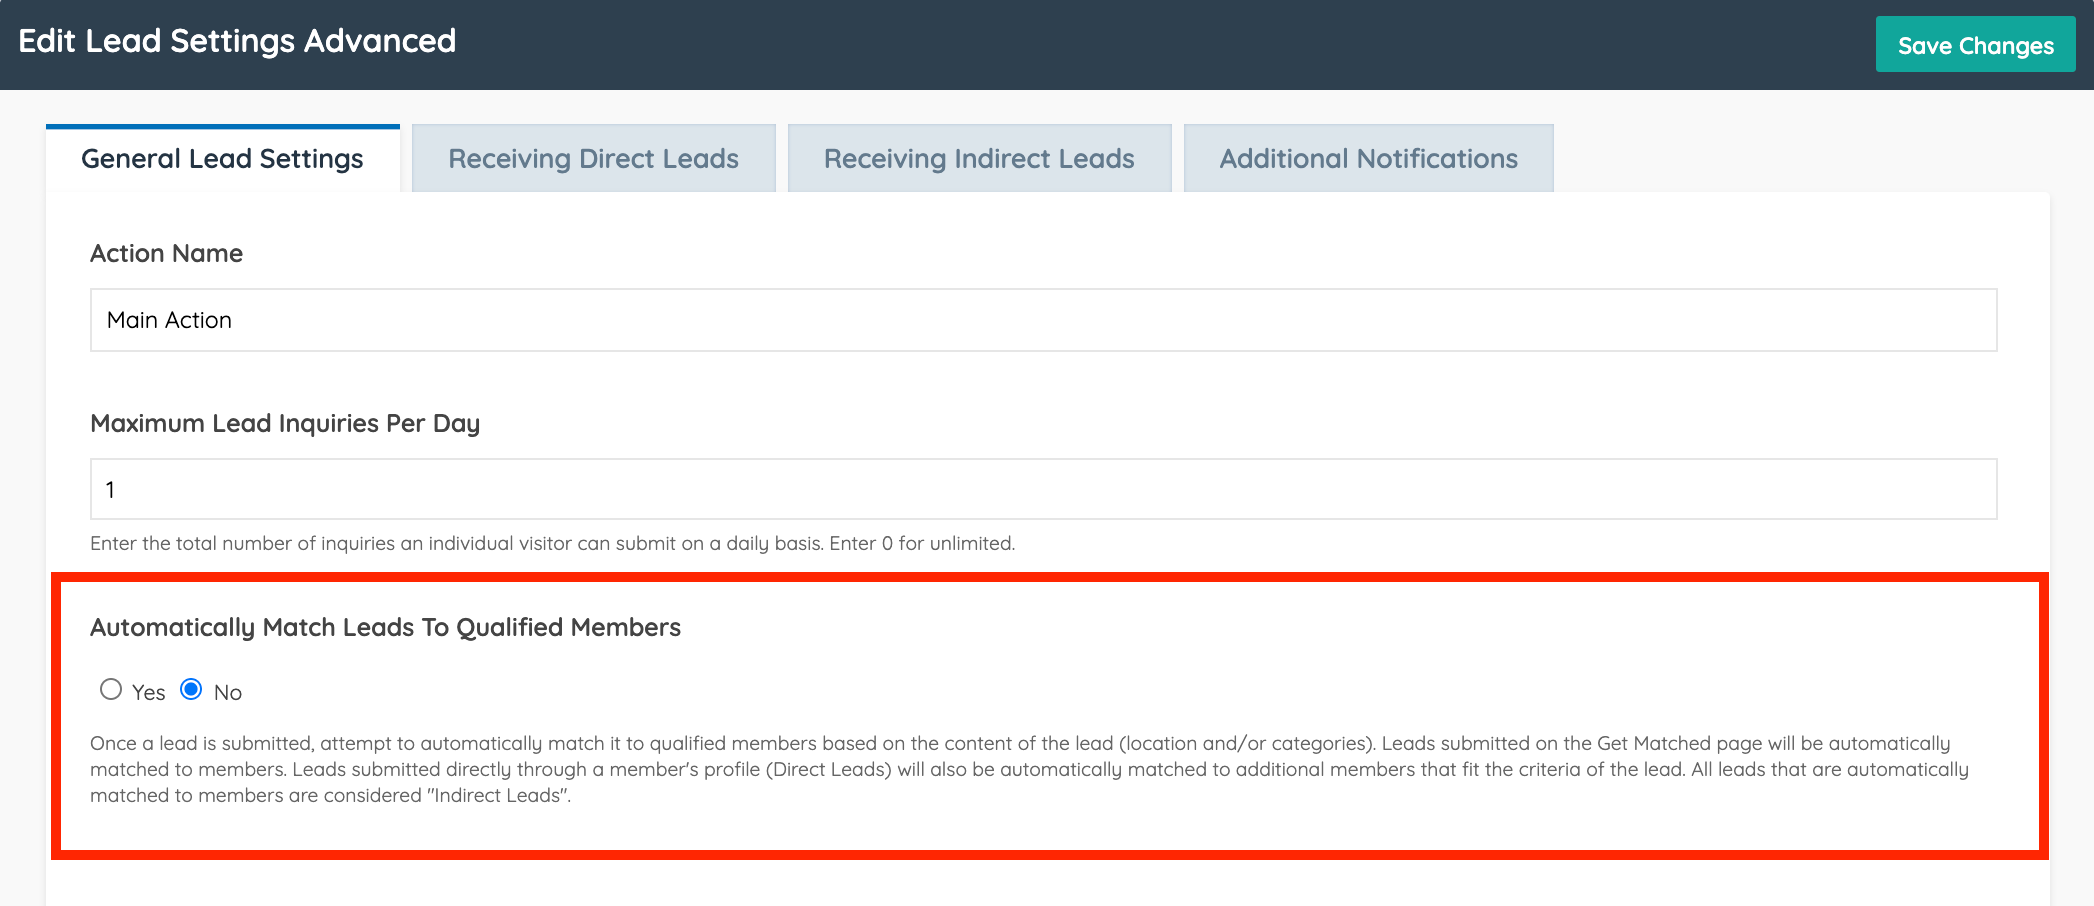
Task: Switch to the General Lead Settings tab
Action: (222, 159)
